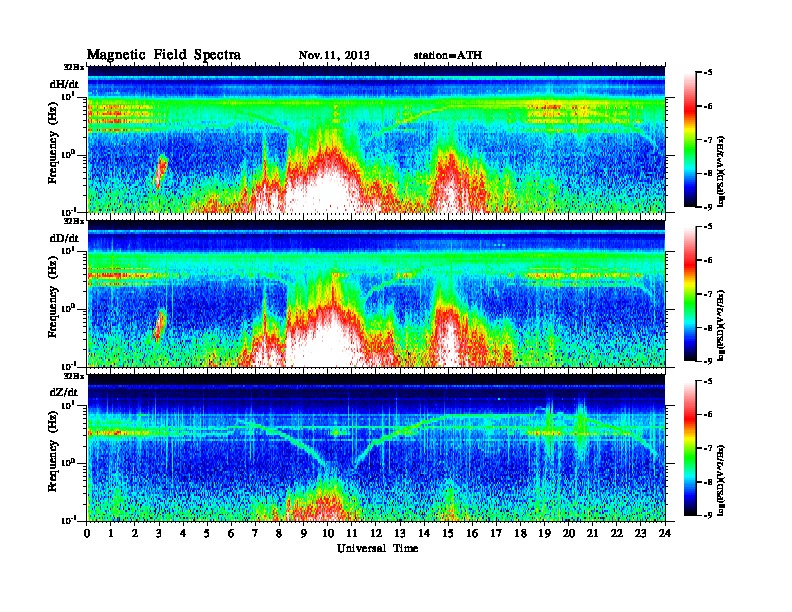This screenshot has width=792, height=612.
Task: Click the x-axis tick label "11"
Action: (352, 533)
